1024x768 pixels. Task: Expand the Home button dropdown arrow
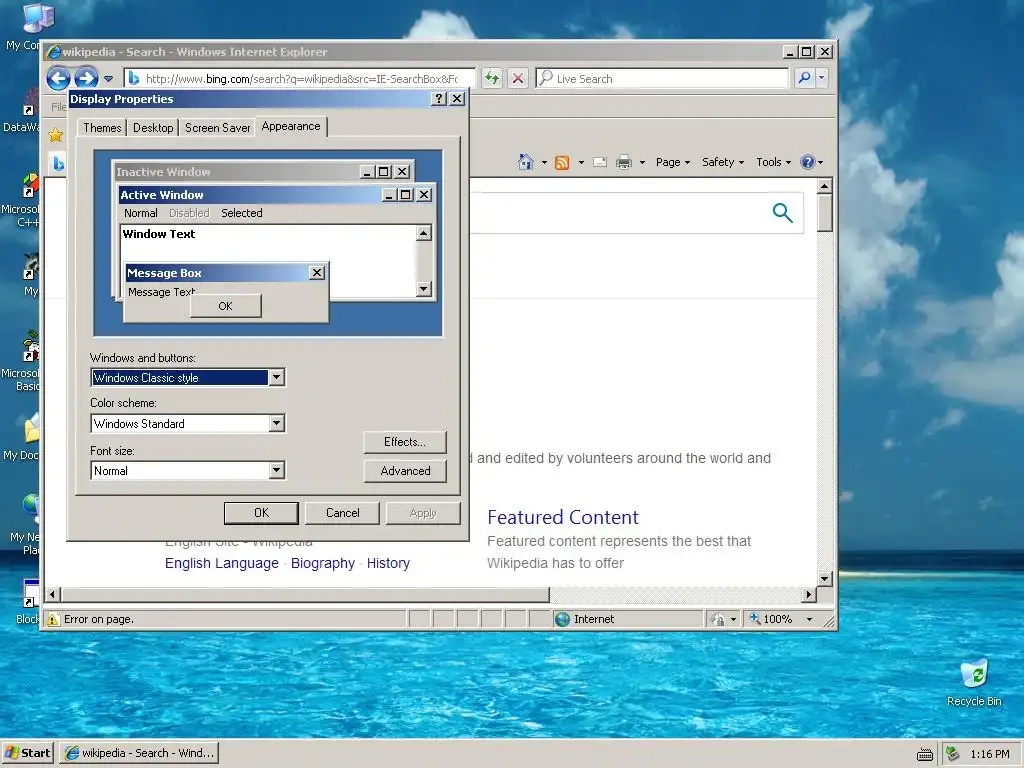point(544,162)
